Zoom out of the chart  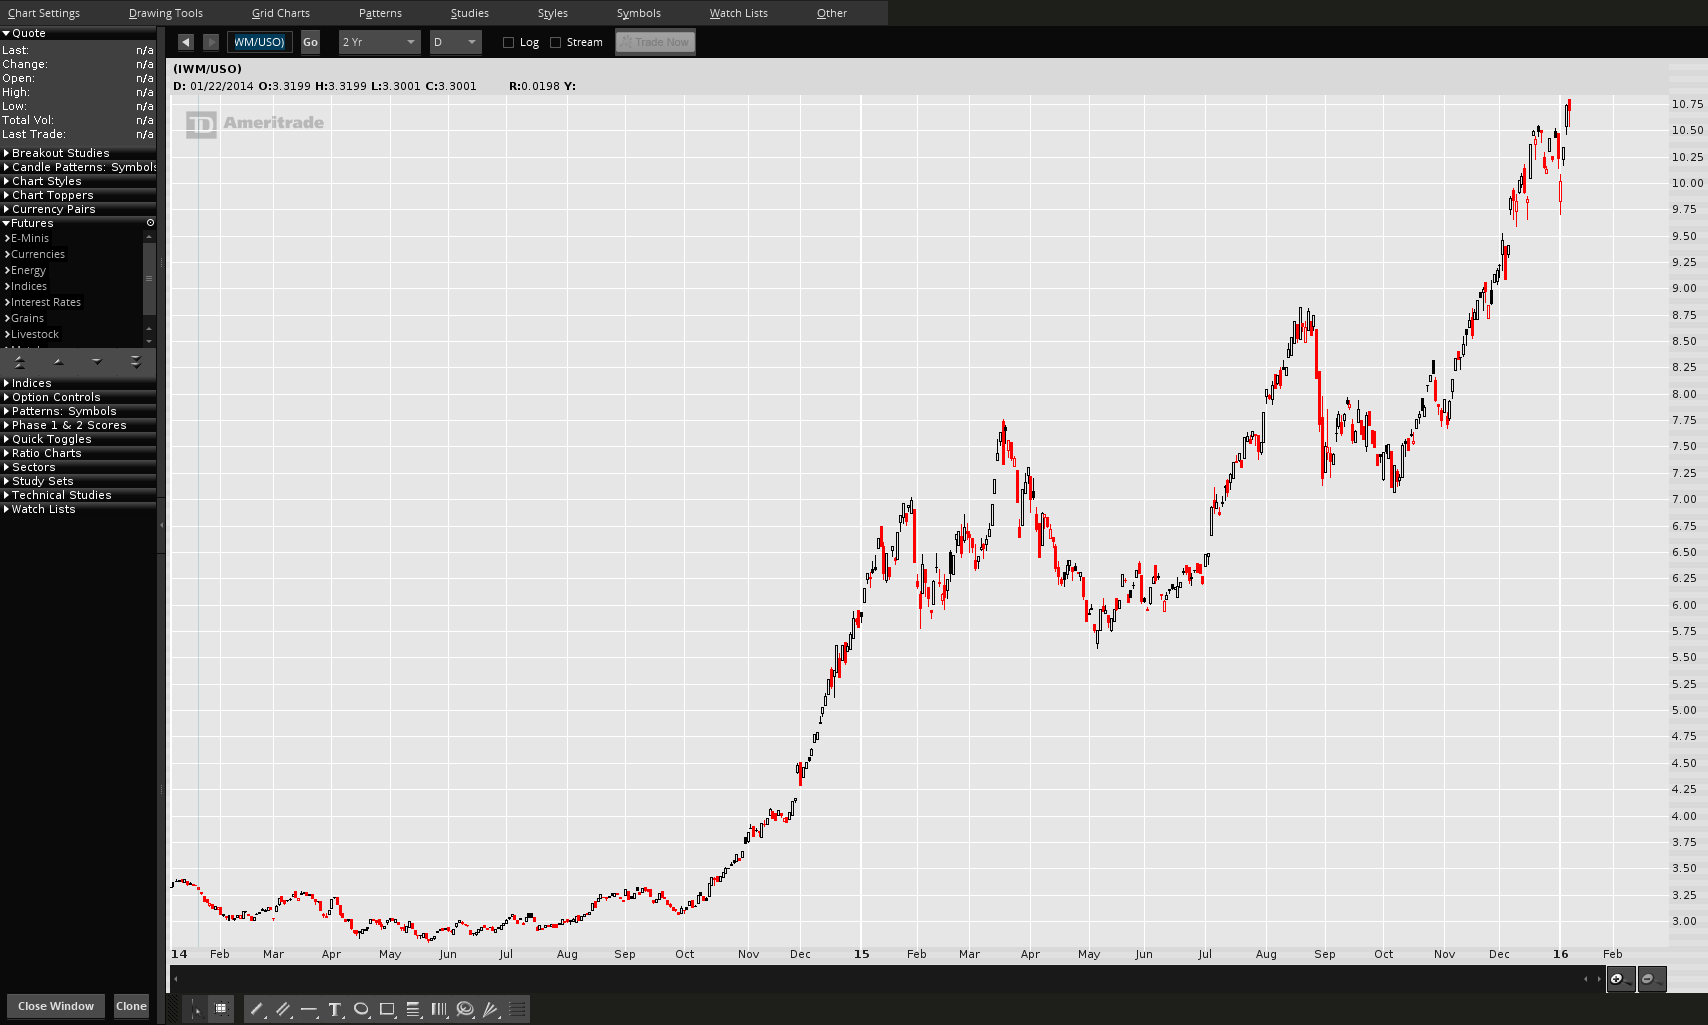1651,979
